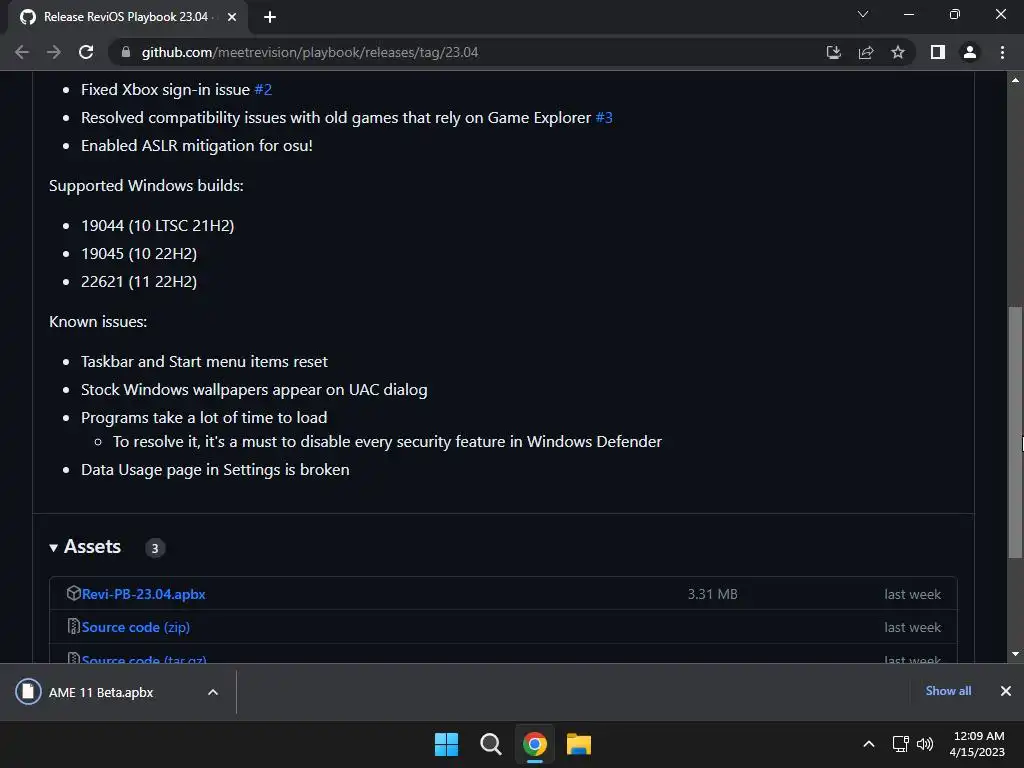The height and width of the screenshot is (768, 1024).
Task: Open a new tab with plus button
Action: click(x=270, y=17)
